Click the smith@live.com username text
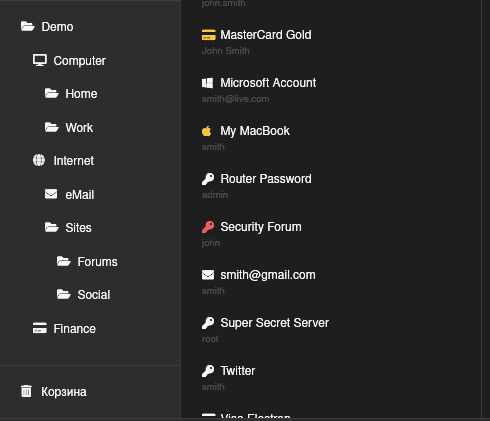490x421 pixels. pyautogui.click(x=235, y=99)
